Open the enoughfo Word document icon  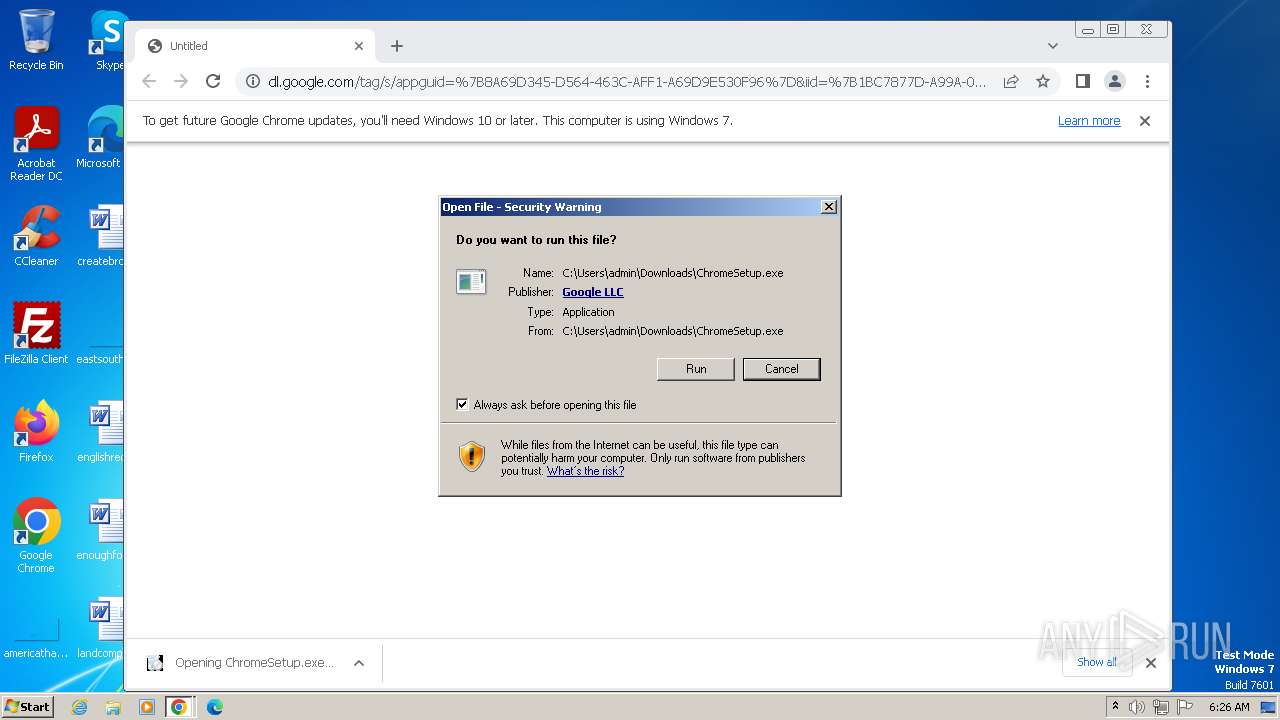[x=100, y=531]
